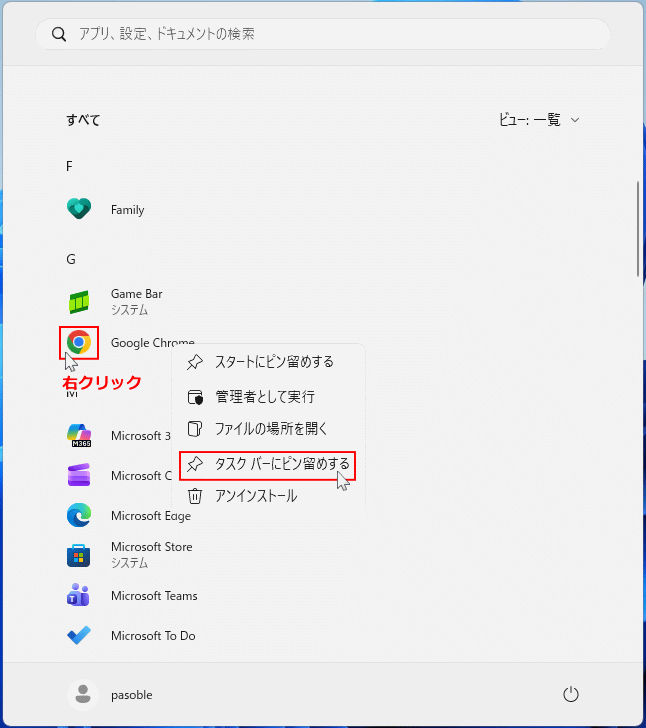
Task: Click the Microsoft Teams icon
Action: click(x=78, y=595)
